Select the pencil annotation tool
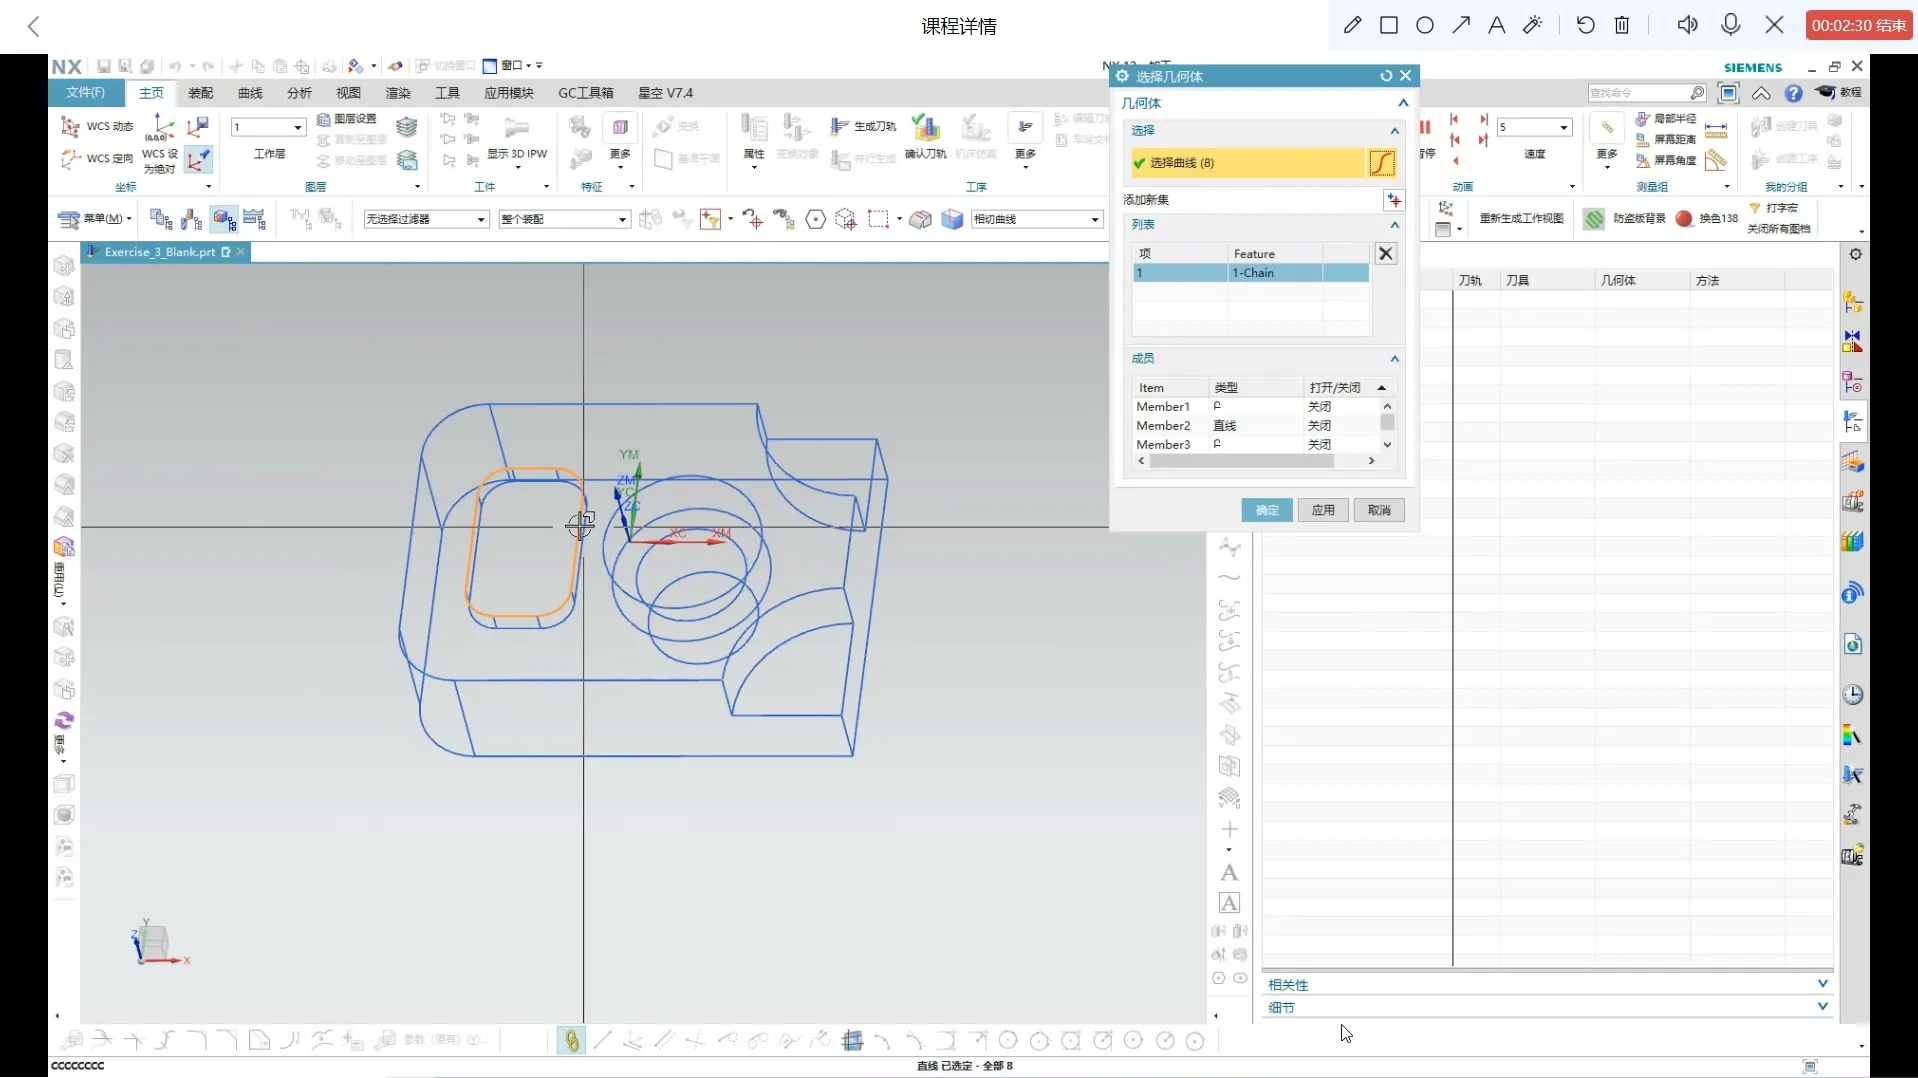 (1352, 25)
